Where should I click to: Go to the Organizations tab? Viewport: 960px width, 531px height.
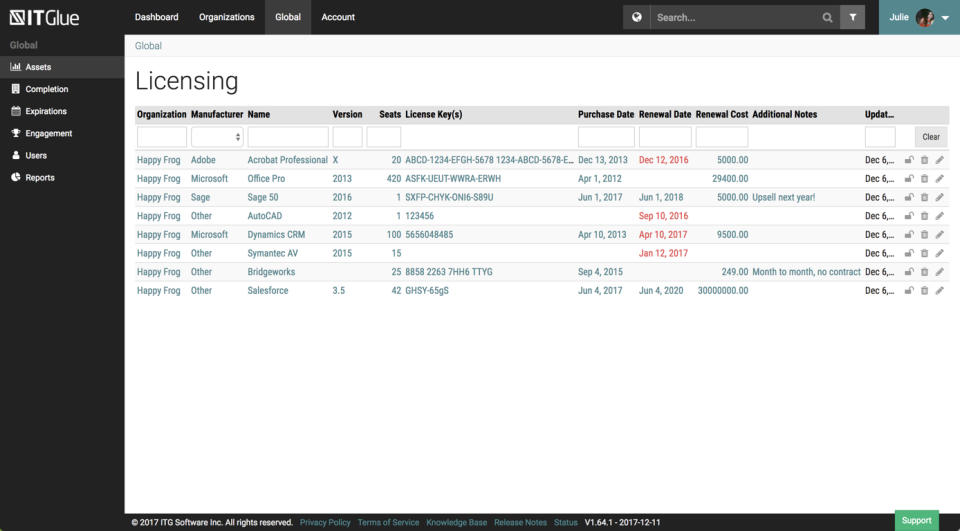click(x=227, y=17)
